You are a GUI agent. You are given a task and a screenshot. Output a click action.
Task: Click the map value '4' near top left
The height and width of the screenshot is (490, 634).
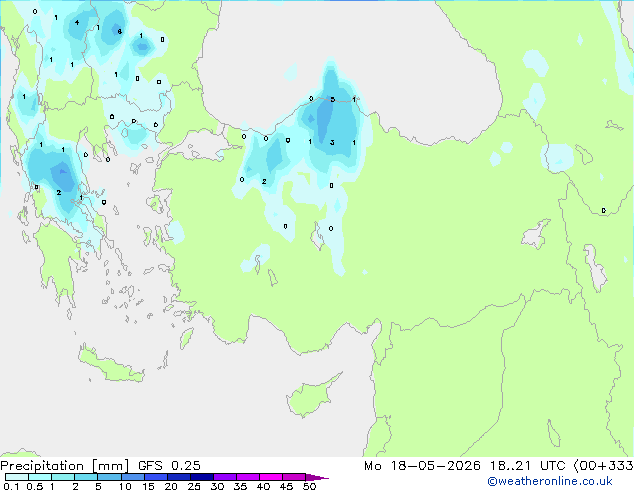77,23
